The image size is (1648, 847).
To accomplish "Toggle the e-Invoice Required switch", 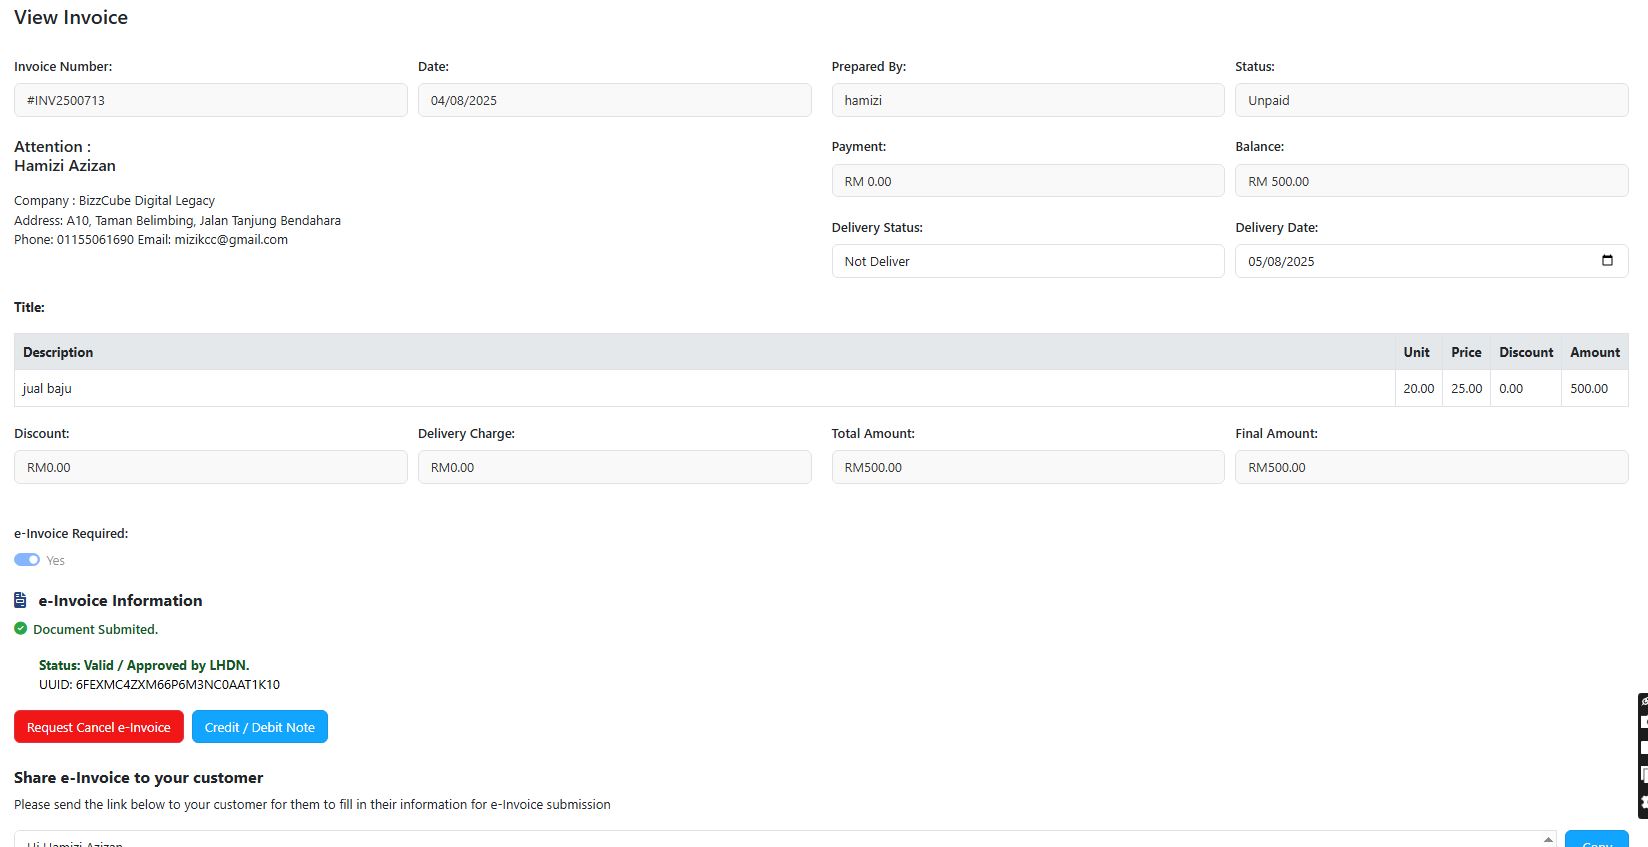I will 27,560.
